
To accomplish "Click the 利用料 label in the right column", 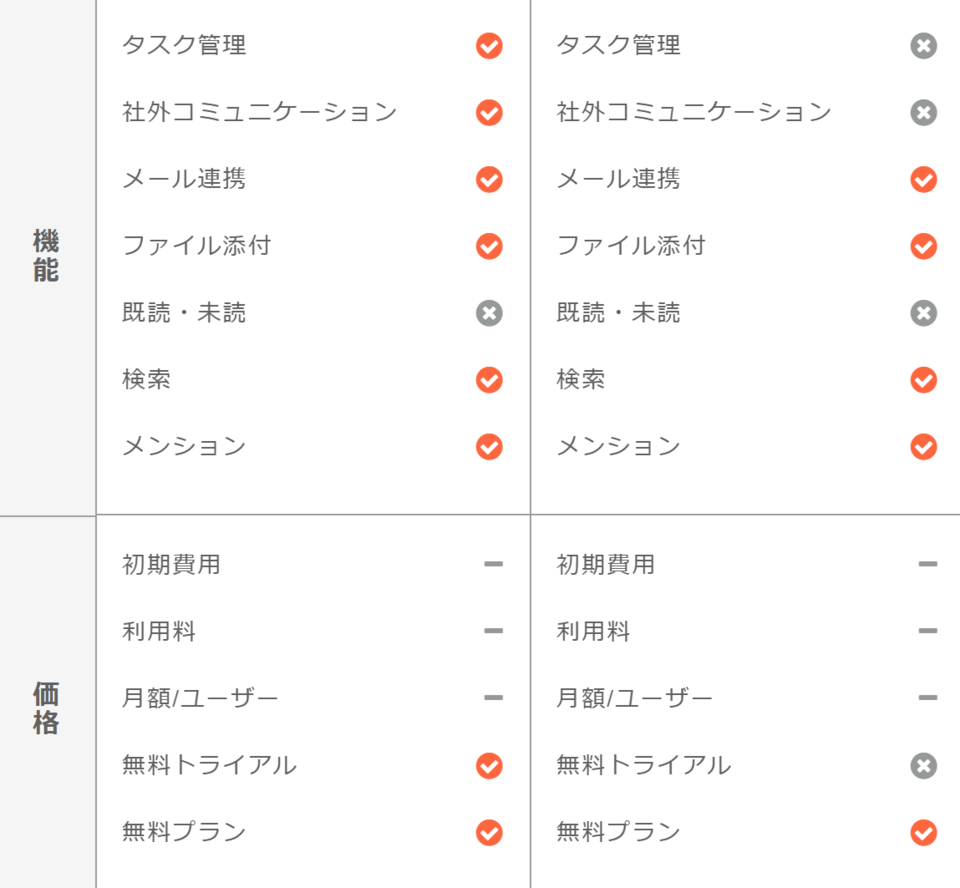I will tap(593, 631).
